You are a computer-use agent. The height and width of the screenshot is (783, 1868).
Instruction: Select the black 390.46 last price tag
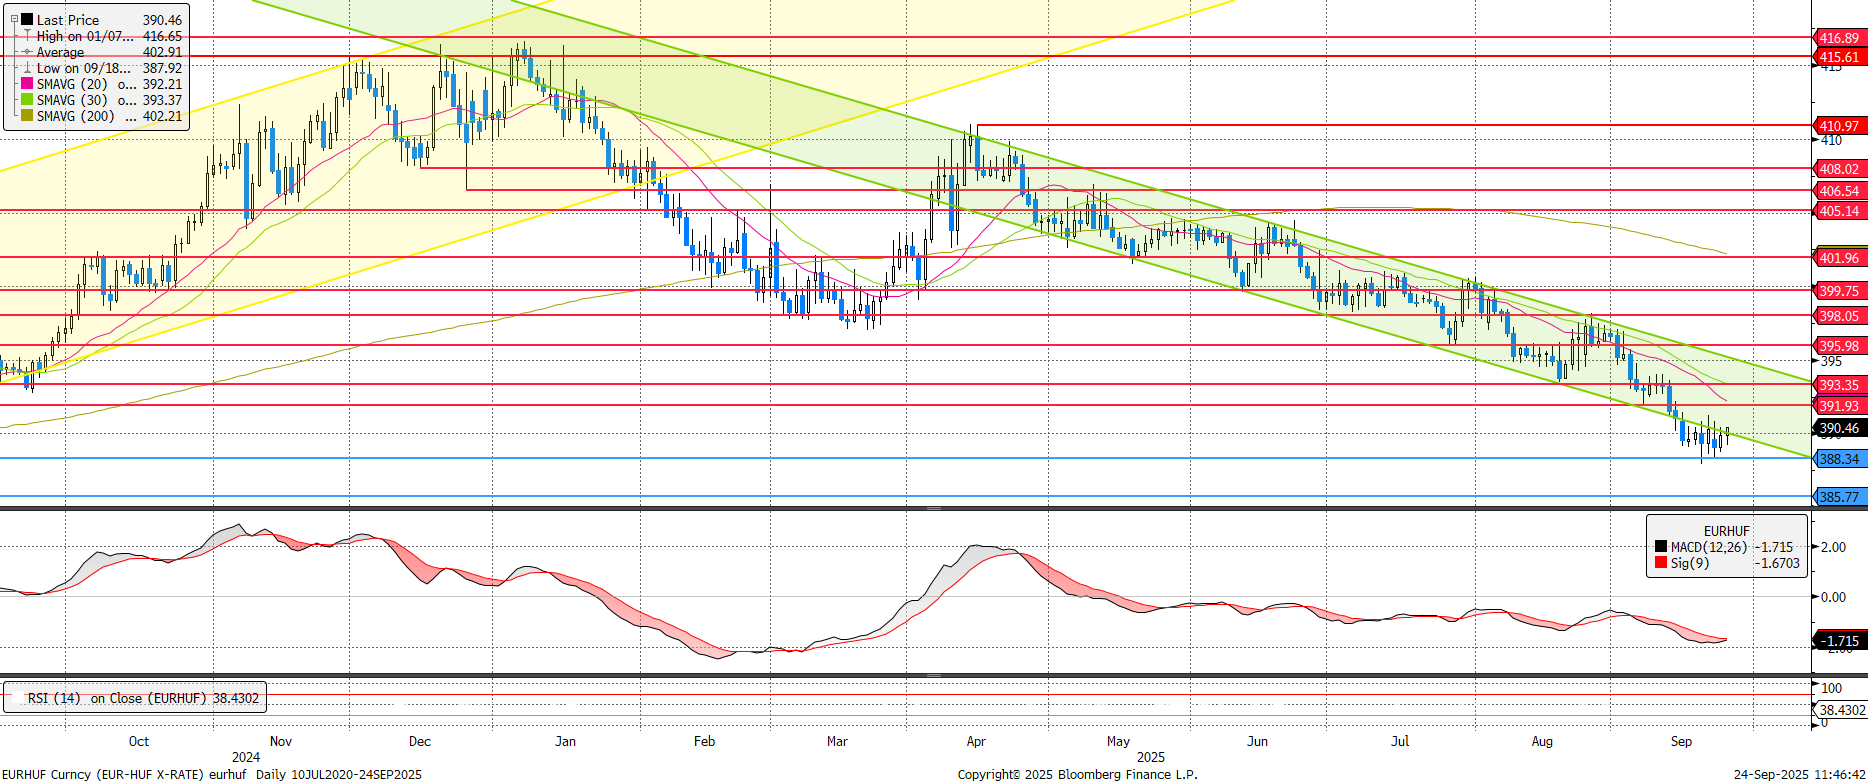point(1840,428)
